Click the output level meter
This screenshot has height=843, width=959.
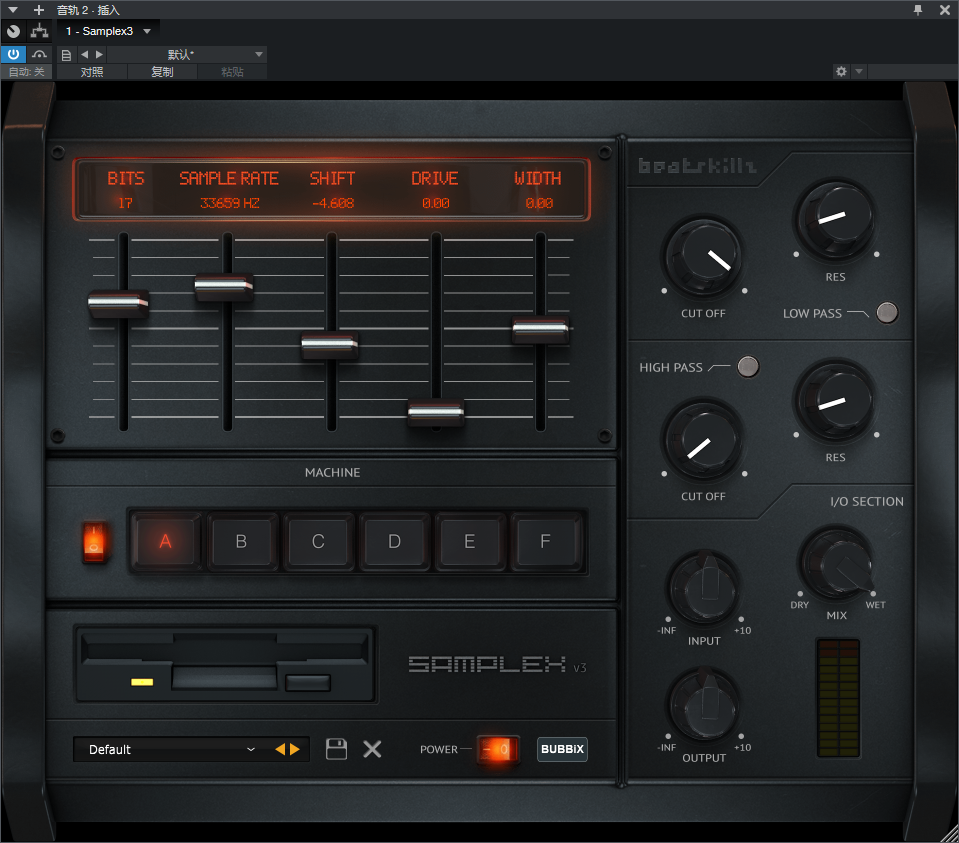839,698
